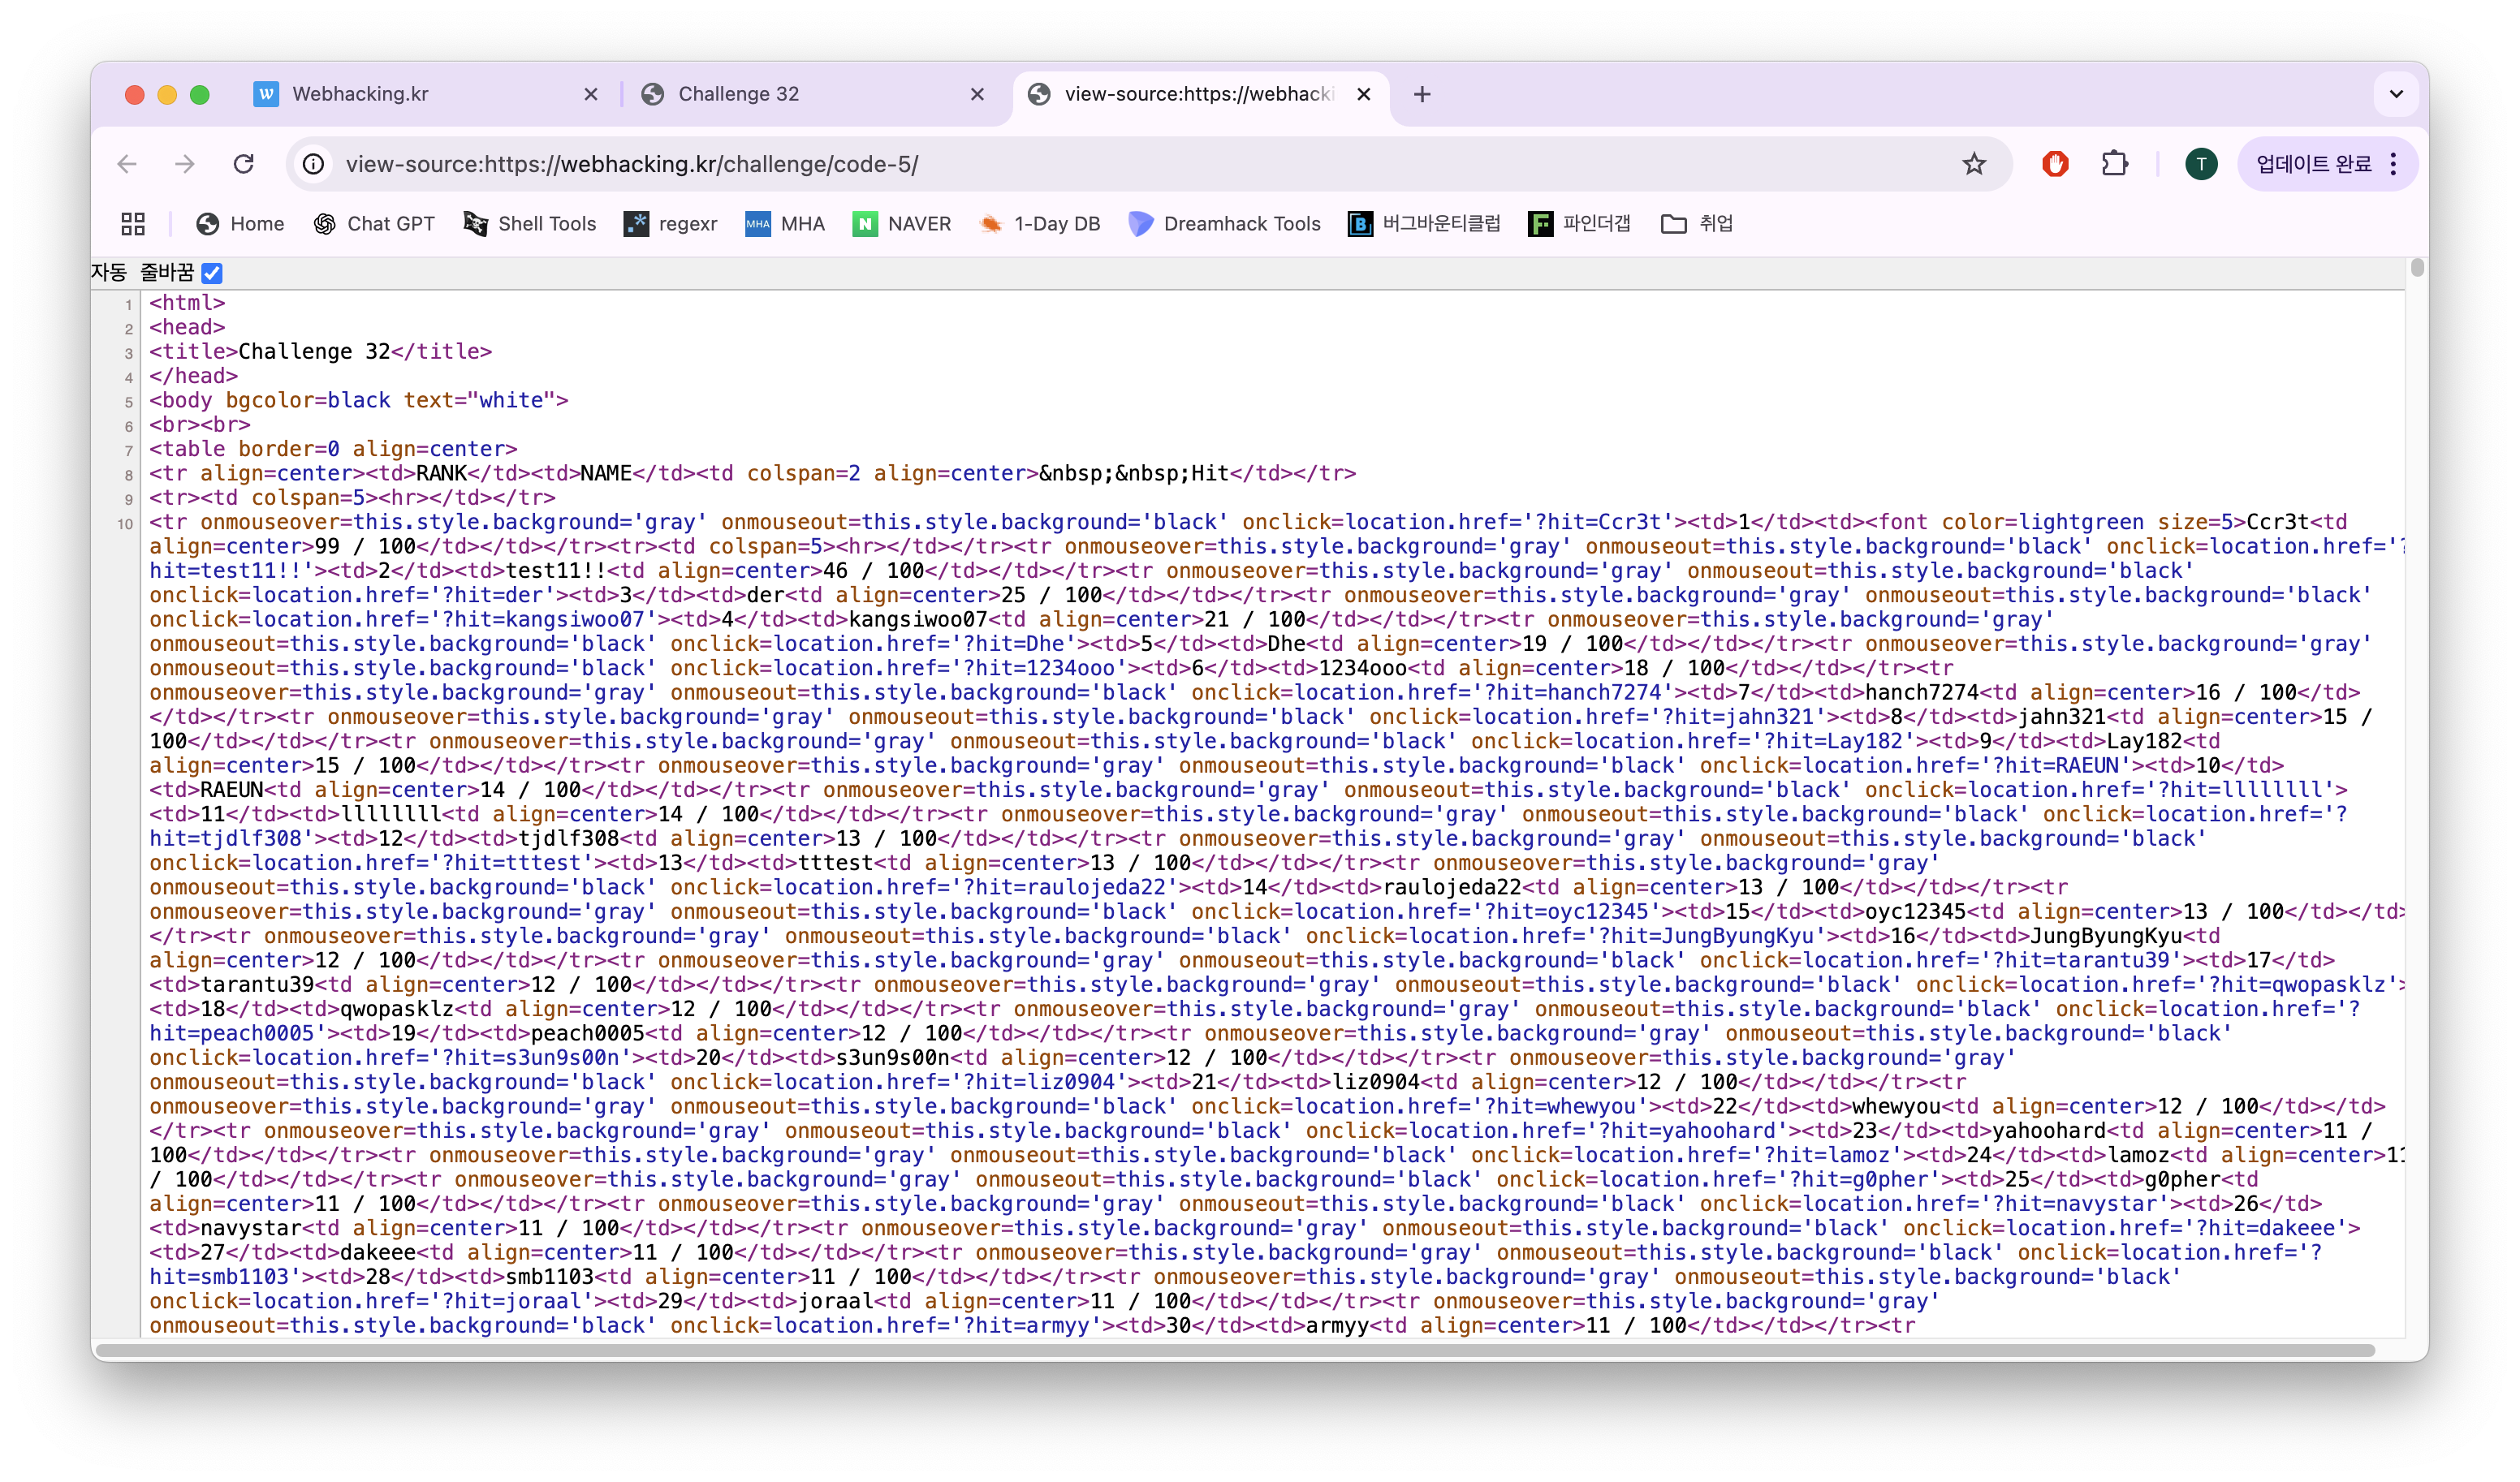Switch to the Webhacking.kr tab
The width and height of the screenshot is (2520, 1482).
tap(360, 94)
